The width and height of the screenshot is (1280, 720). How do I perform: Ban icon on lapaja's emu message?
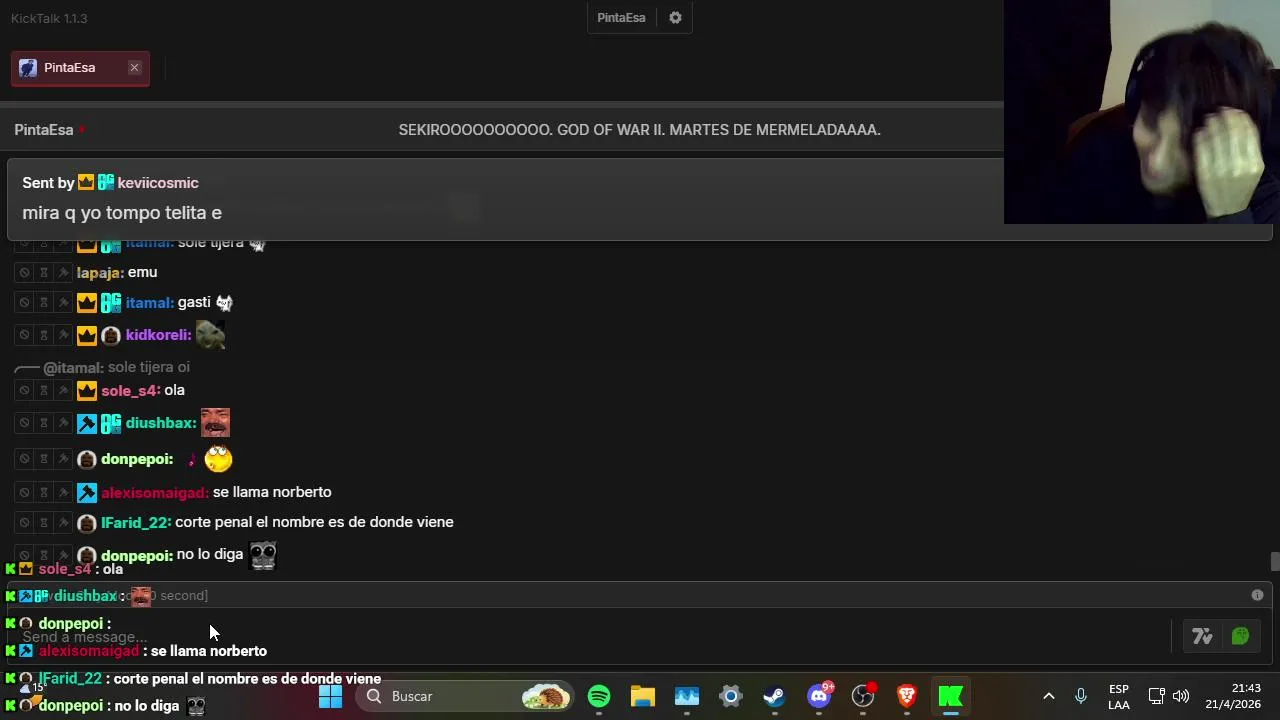(24, 273)
